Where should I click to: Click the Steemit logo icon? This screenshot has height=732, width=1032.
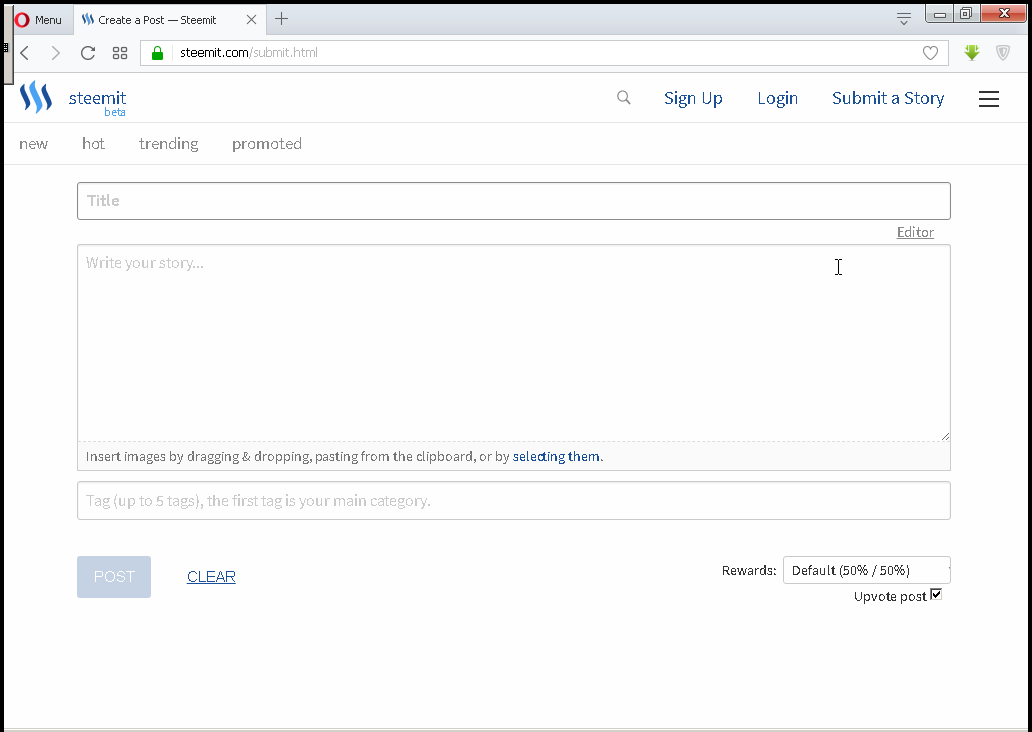[36, 97]
